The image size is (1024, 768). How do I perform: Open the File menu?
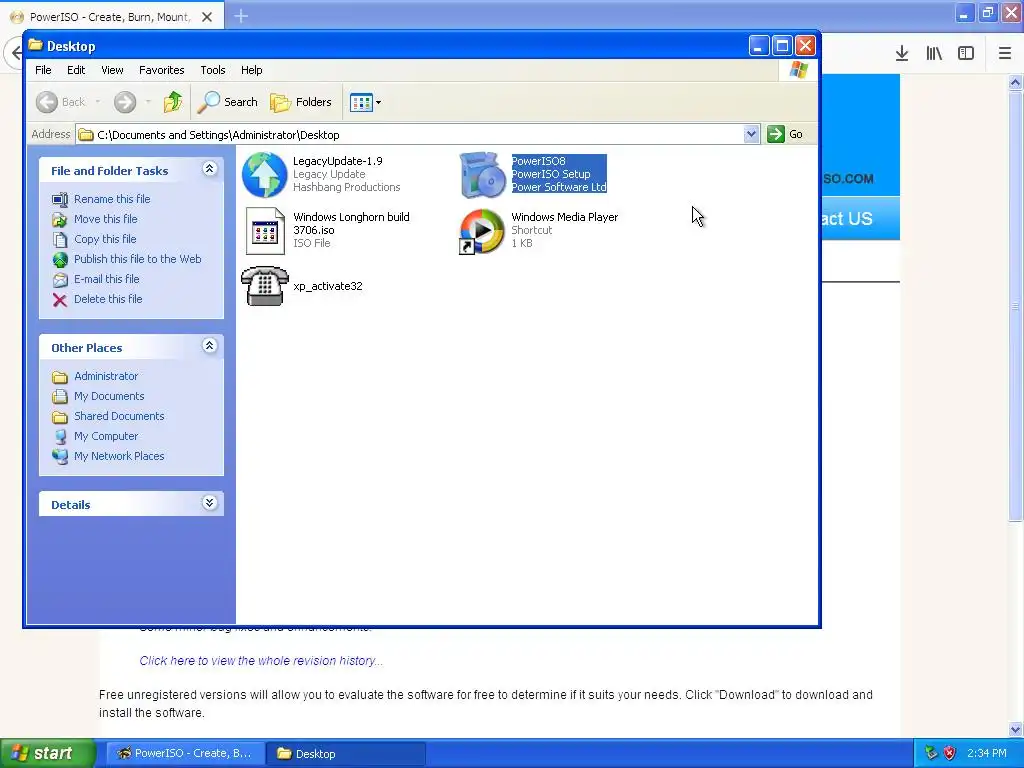[x=43, y=70]
